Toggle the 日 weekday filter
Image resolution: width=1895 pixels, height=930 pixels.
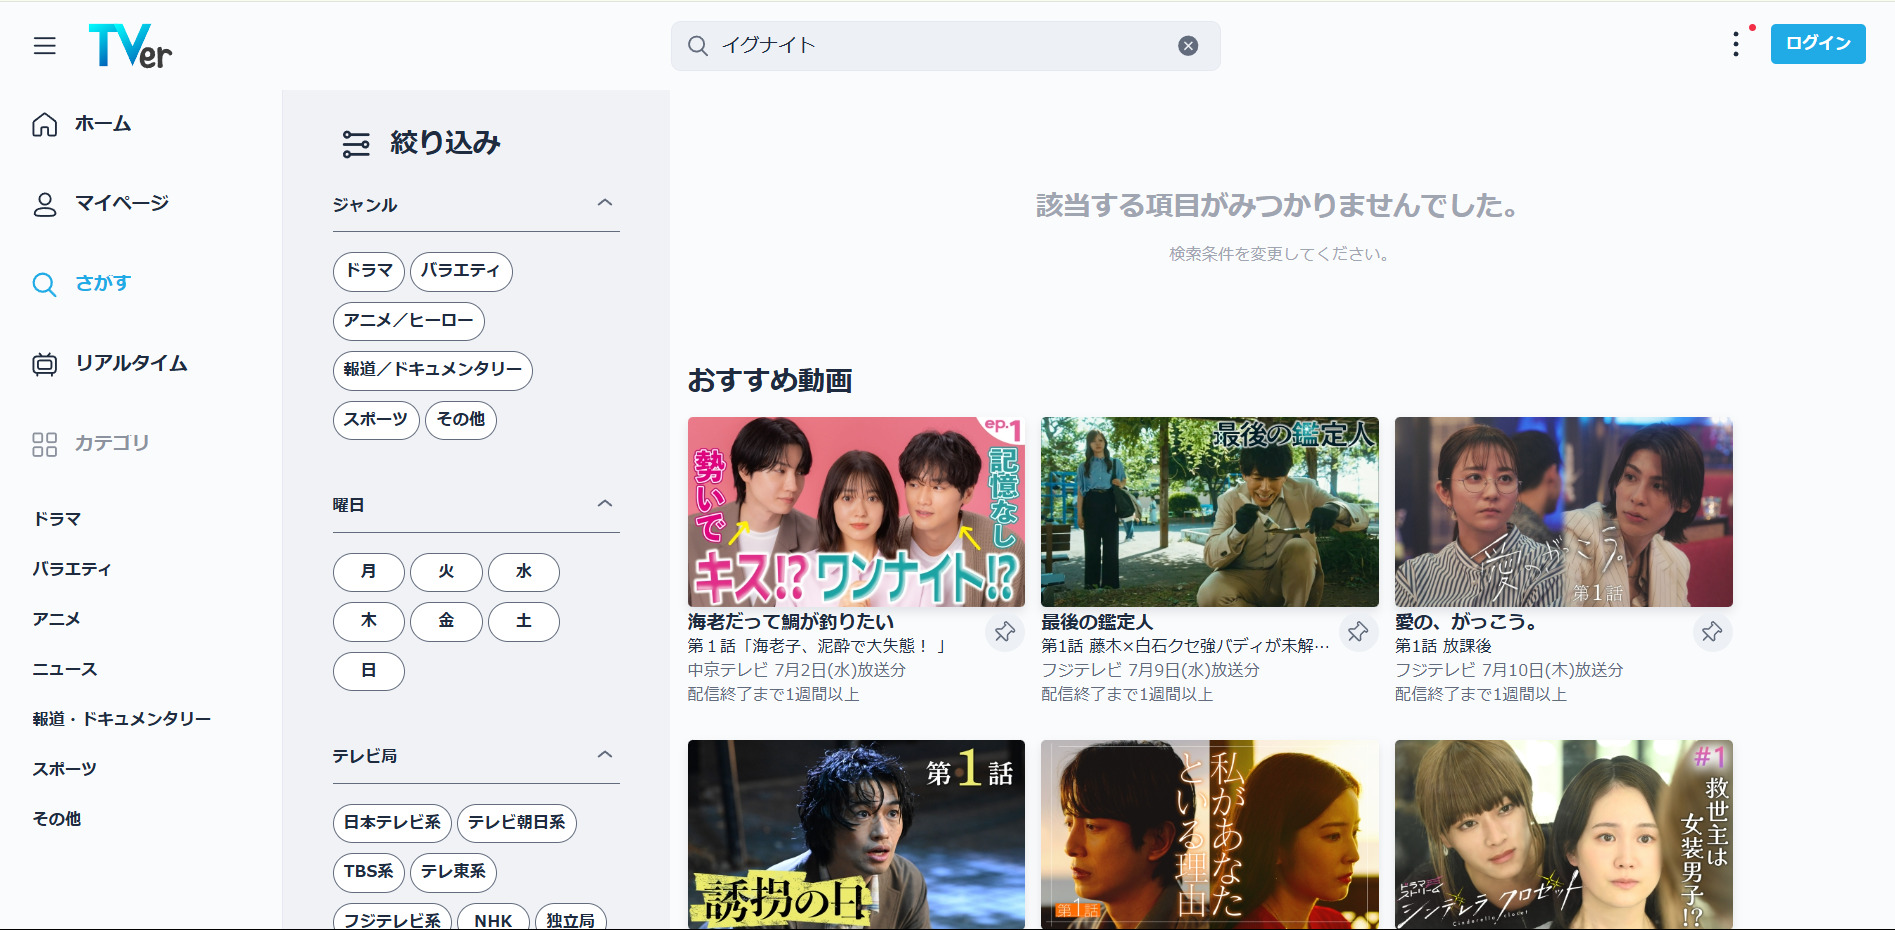click(x=369, y=671)
